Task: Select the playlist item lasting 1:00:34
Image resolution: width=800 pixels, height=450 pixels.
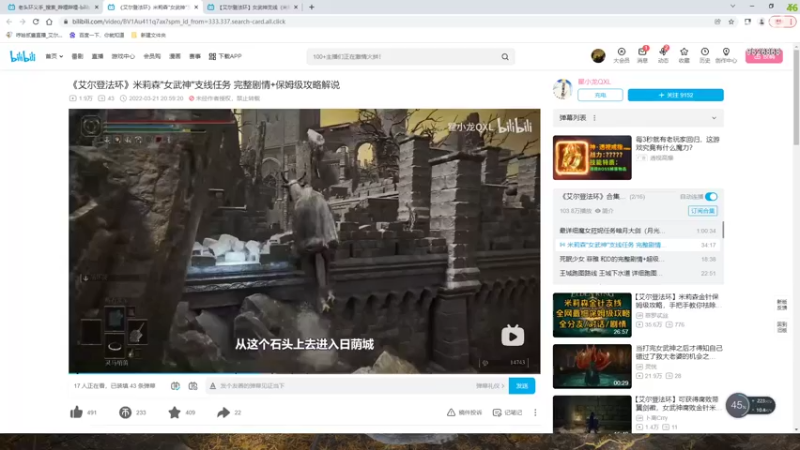Action: tap(638, 231)
